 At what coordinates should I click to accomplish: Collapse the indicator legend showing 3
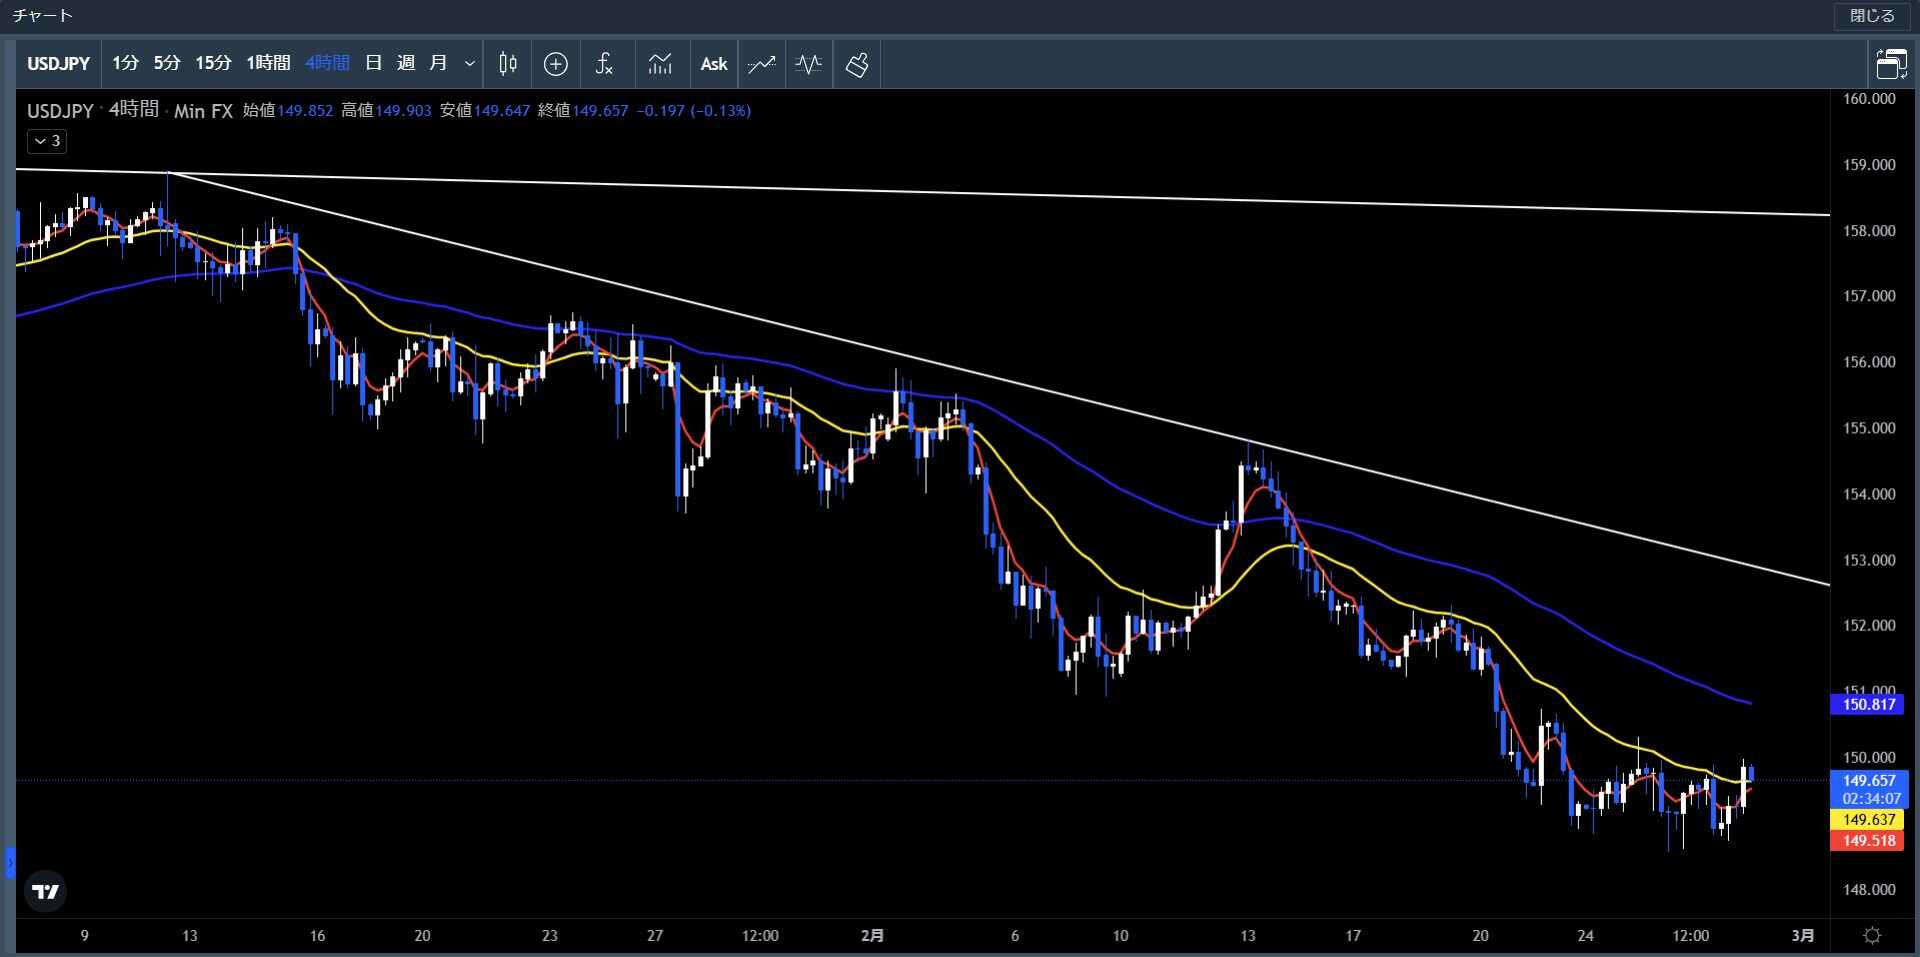pyautogui.click(x=47, y=141)
